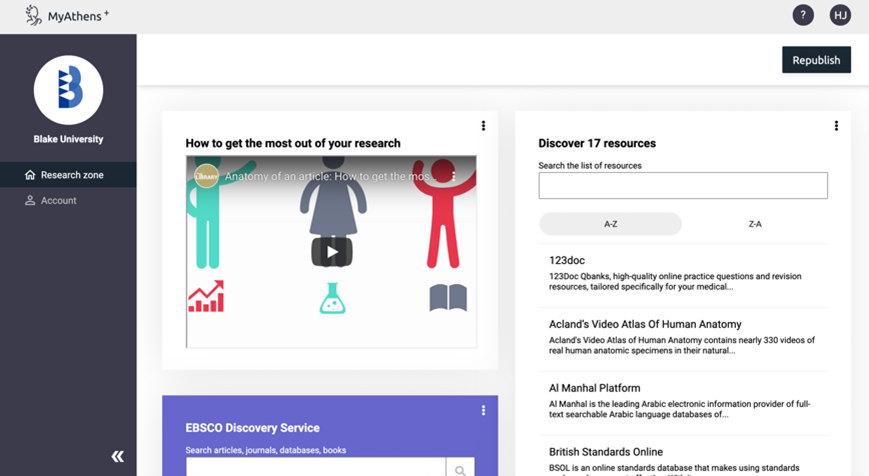Click the EBSCO Discovery Service heading

click(x=252, y=428)
